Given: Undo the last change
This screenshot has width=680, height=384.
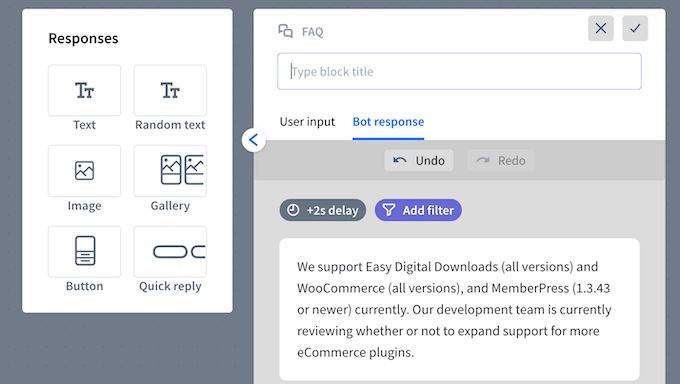Looking at the screenshot, I should click(419, 161).
